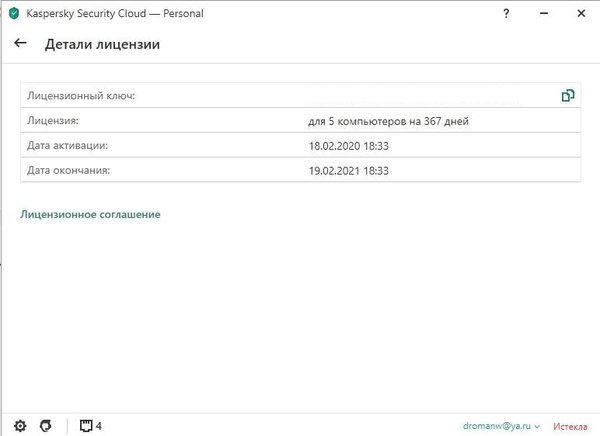Close the Kaspersky Security Cloud window
The width and height of the screenshot is (600, 436).
[581, 13]
